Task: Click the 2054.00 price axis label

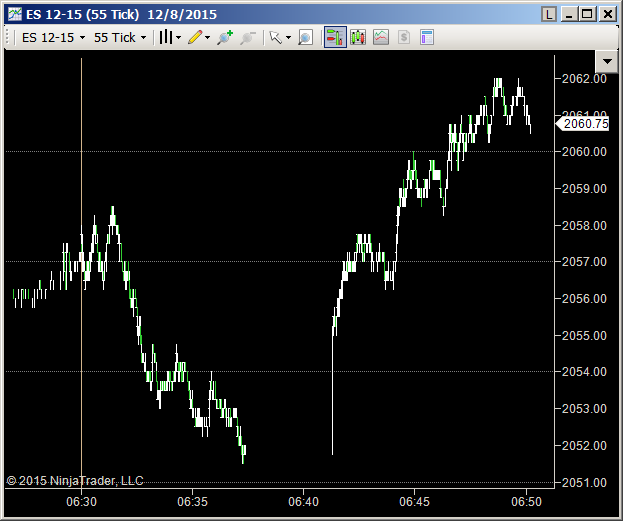Action: [x=584, y=372]
